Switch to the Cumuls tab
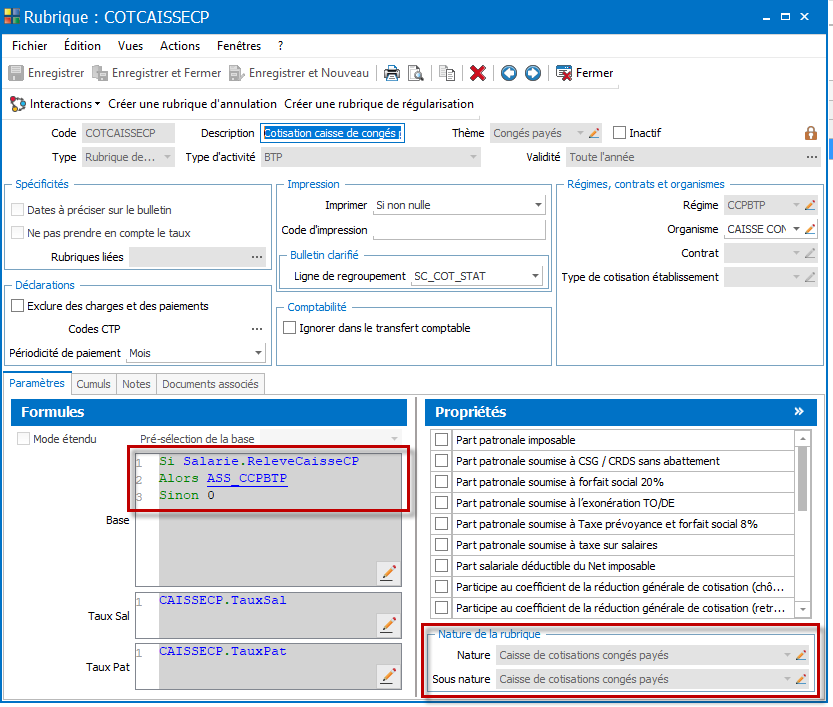Viewport: 833px width, 707px height. coord(94,384)
